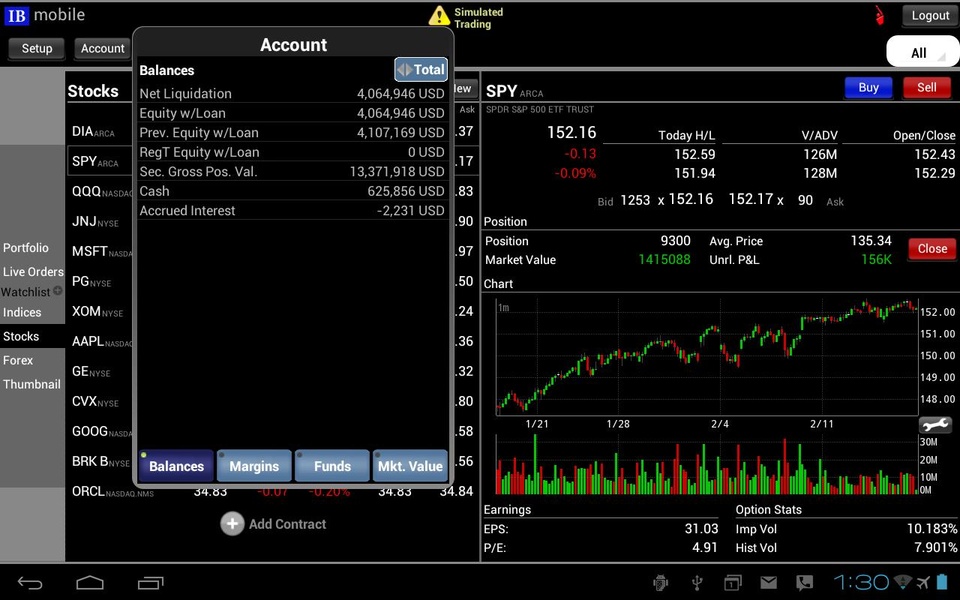
Task: Tap Android back navigation icon
Action: pos(30,583)
